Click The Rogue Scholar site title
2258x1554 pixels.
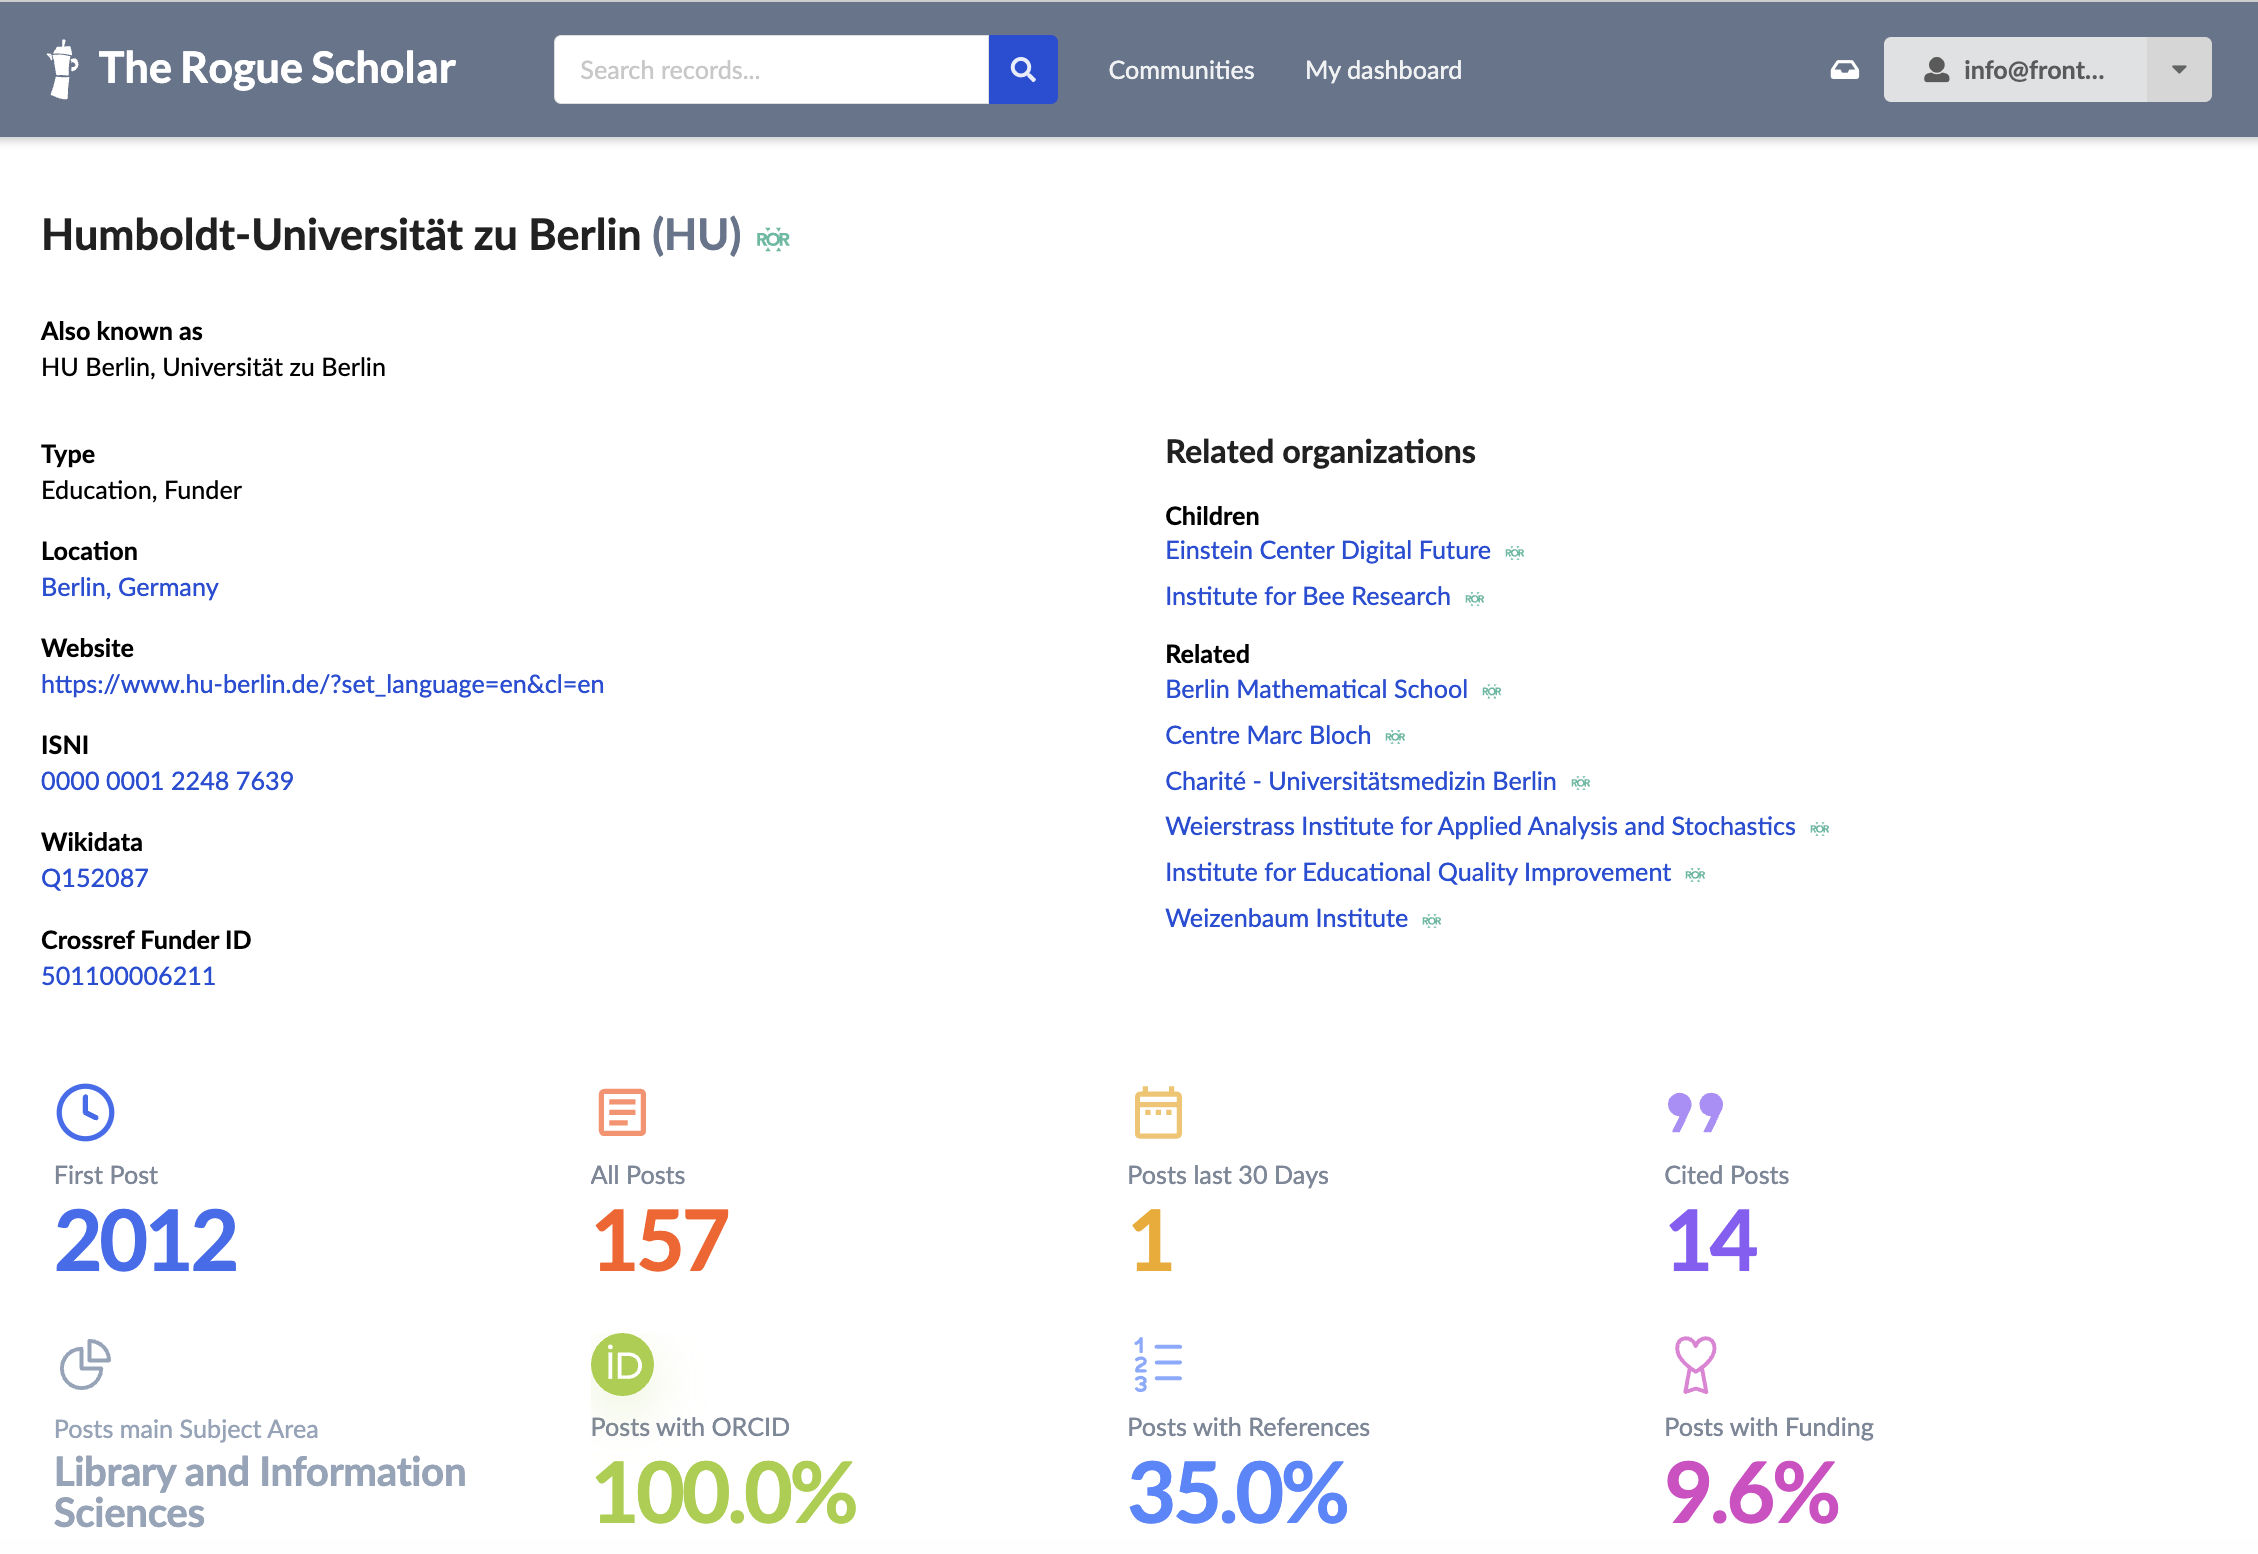[x=277, y=68]
